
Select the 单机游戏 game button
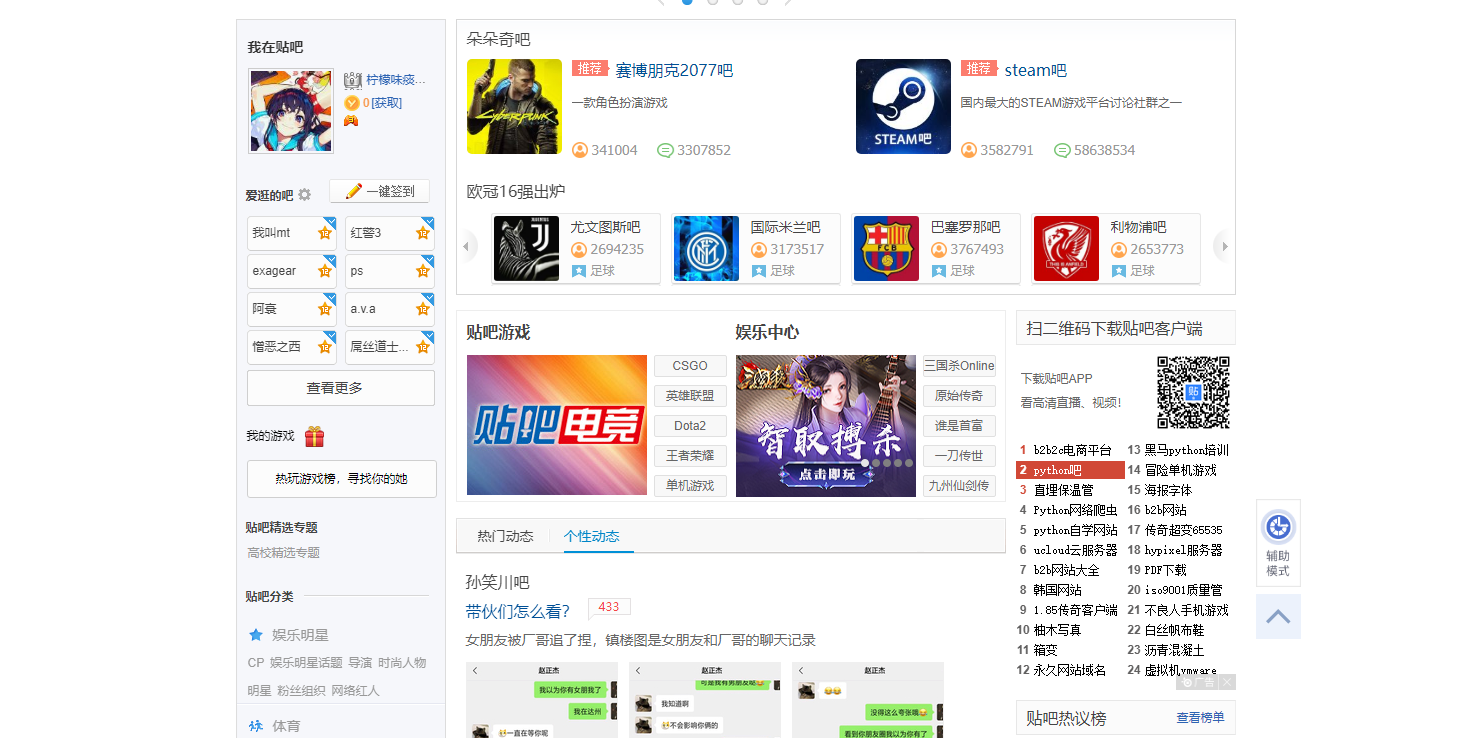click(x=690, y=486)
